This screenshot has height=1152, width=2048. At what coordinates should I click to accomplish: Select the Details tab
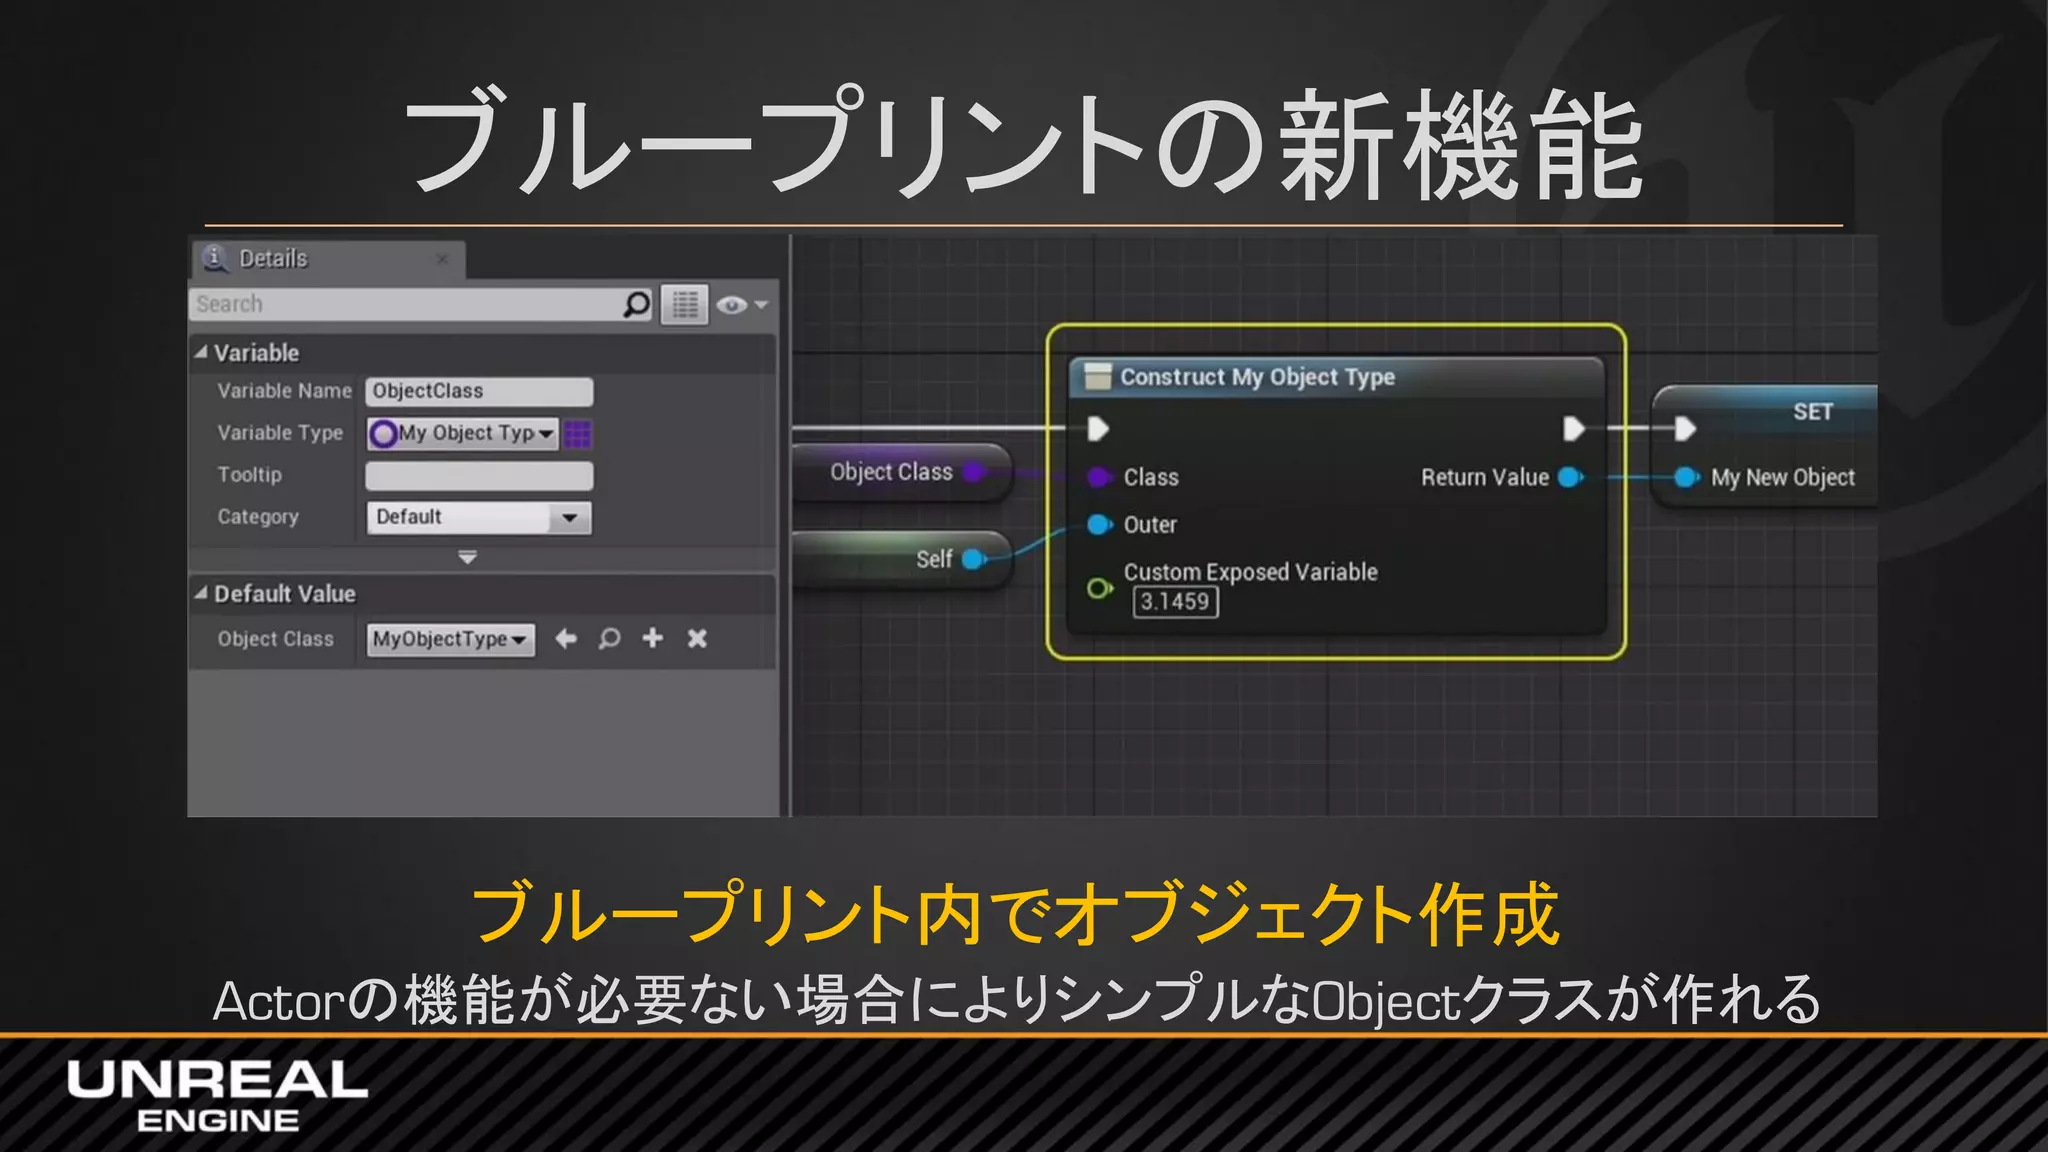click(273, 259)
